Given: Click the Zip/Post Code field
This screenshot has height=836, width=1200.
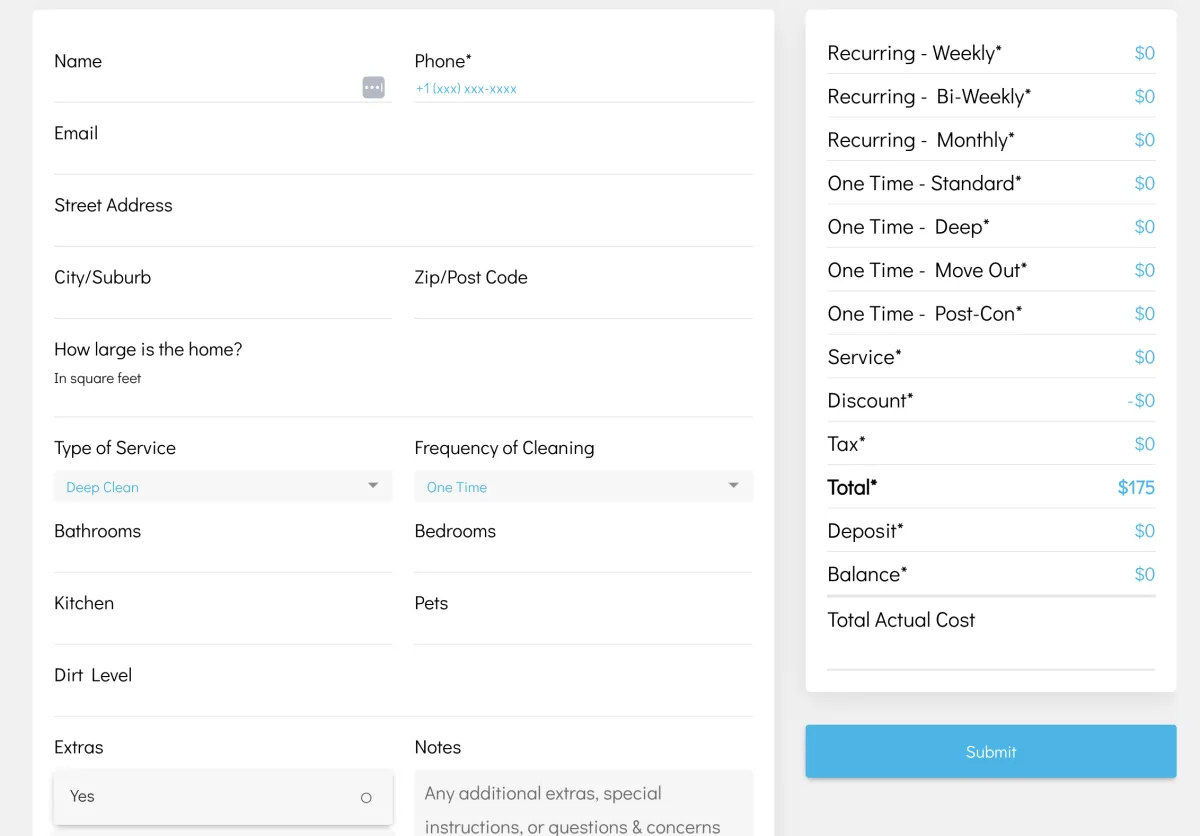Looking at the screenshot, I should 583,304.
